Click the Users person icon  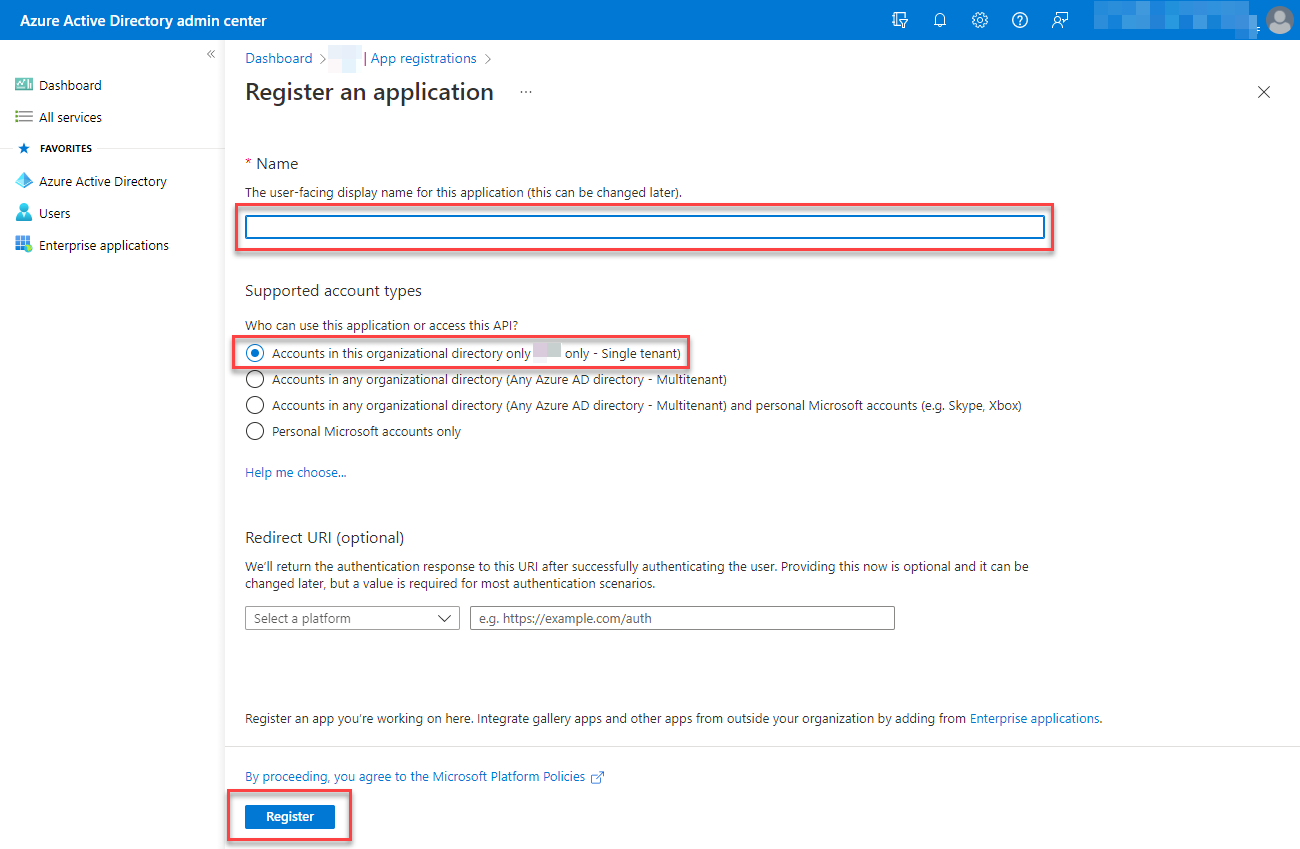(24, 213)
